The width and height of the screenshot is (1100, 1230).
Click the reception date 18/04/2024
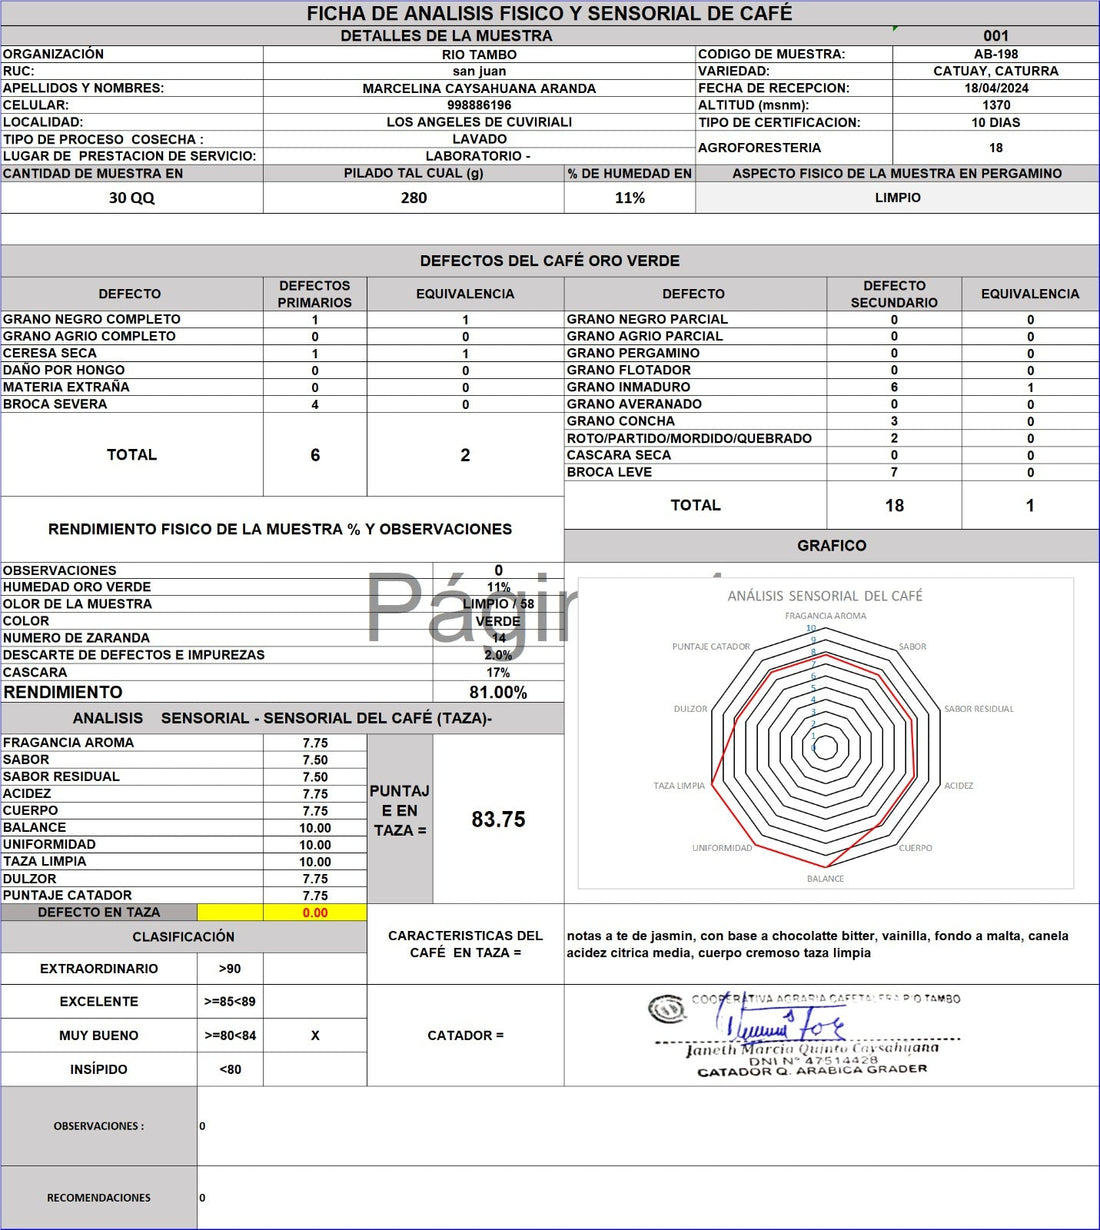995,88
